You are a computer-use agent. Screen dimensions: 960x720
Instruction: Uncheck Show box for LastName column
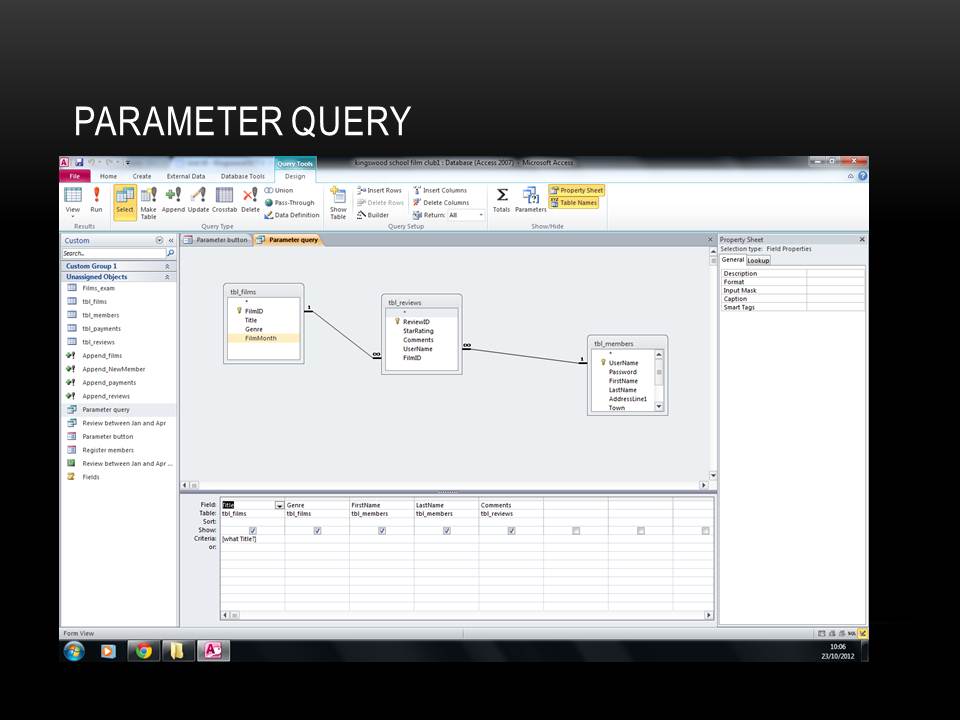point(447,531)
